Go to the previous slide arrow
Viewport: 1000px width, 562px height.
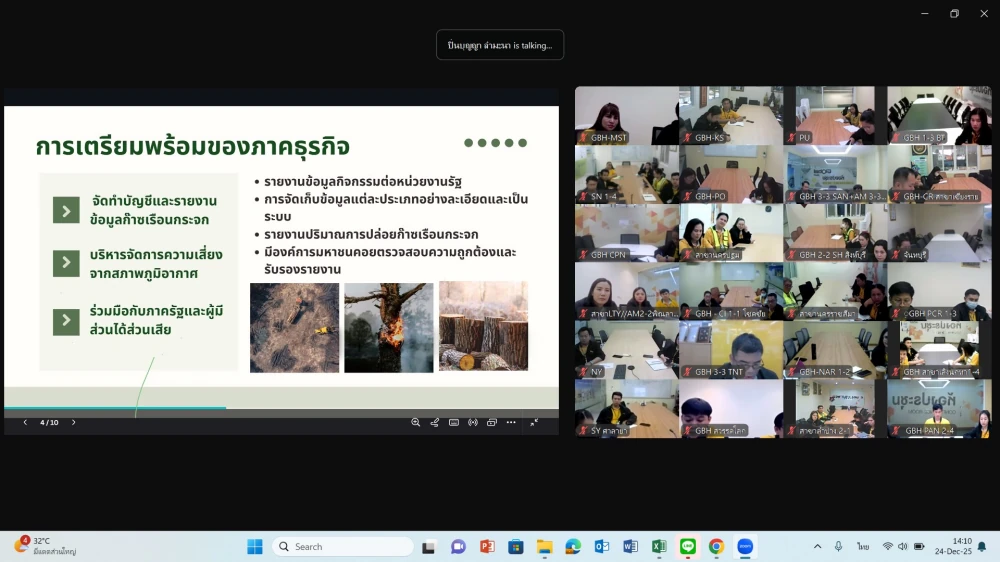pos(25,422)
